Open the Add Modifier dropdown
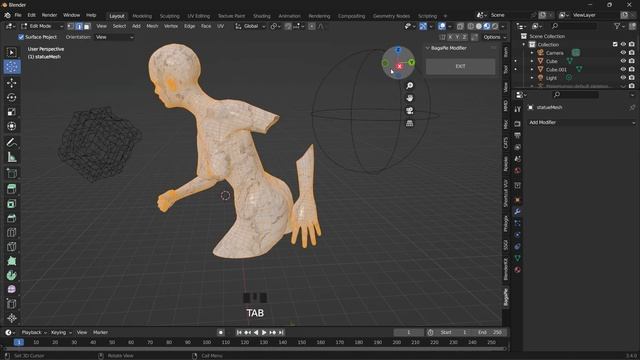 (x=581, y=122)
